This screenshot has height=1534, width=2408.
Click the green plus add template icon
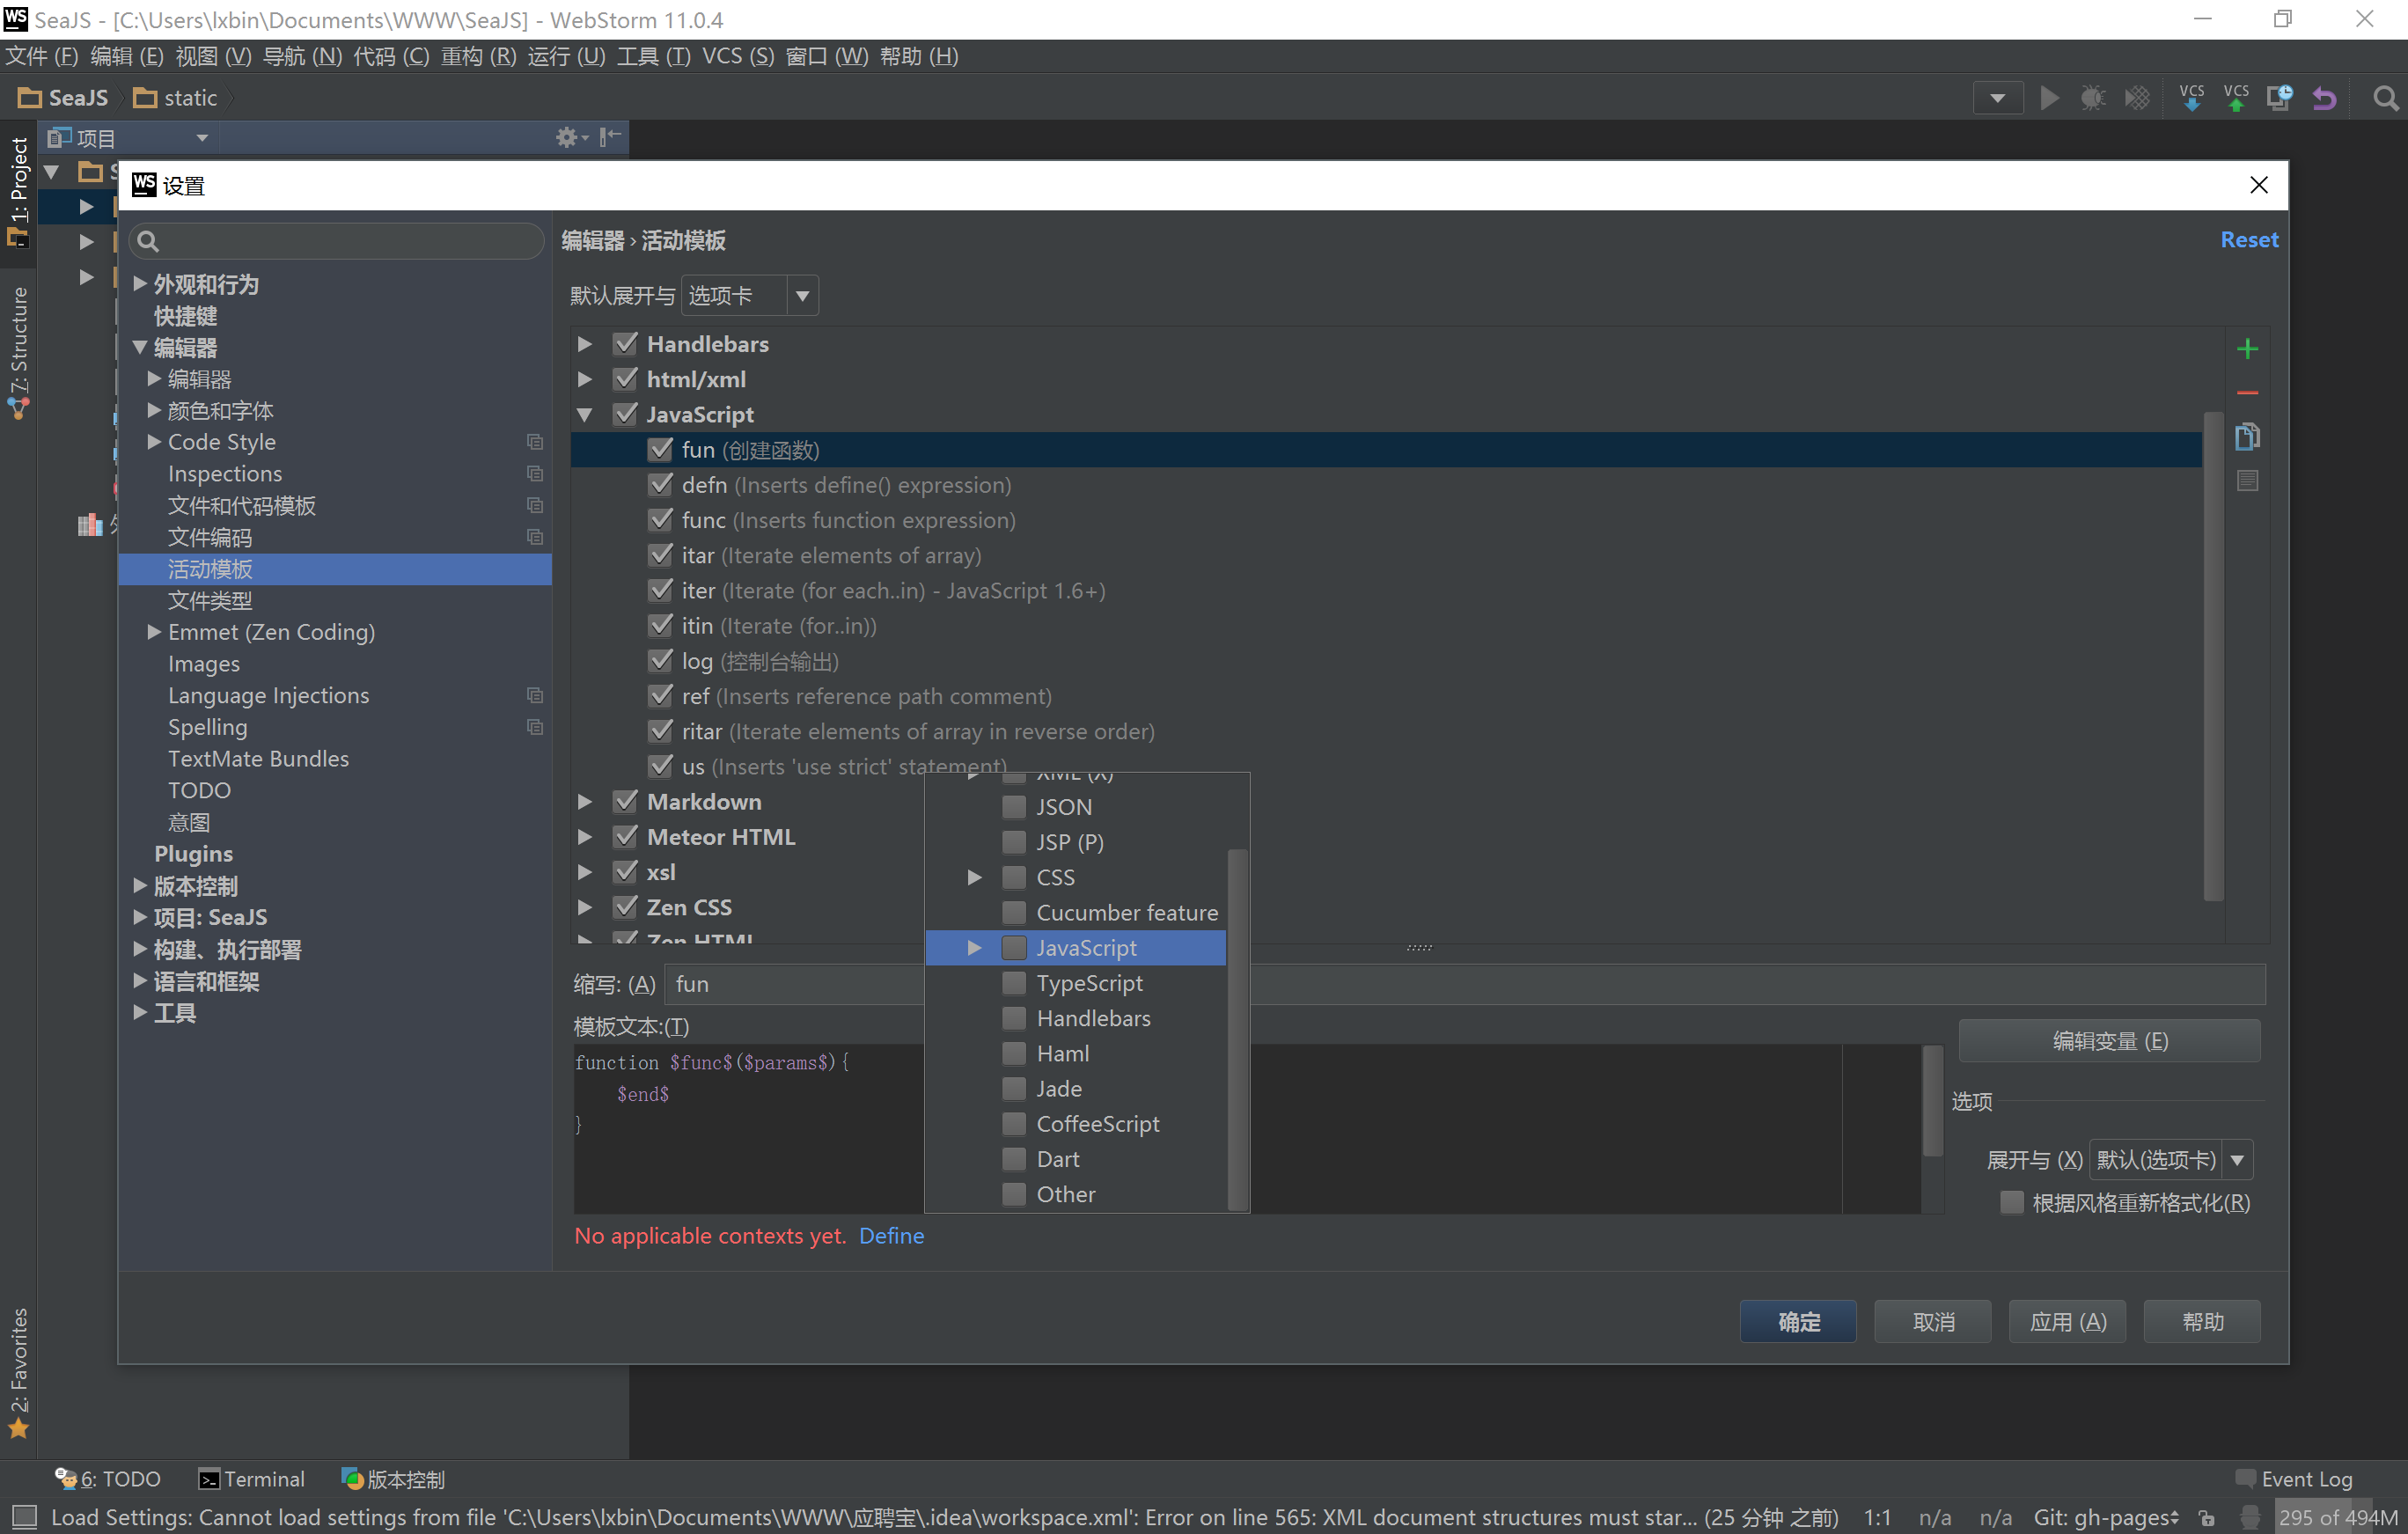[x=2247, y=348]
